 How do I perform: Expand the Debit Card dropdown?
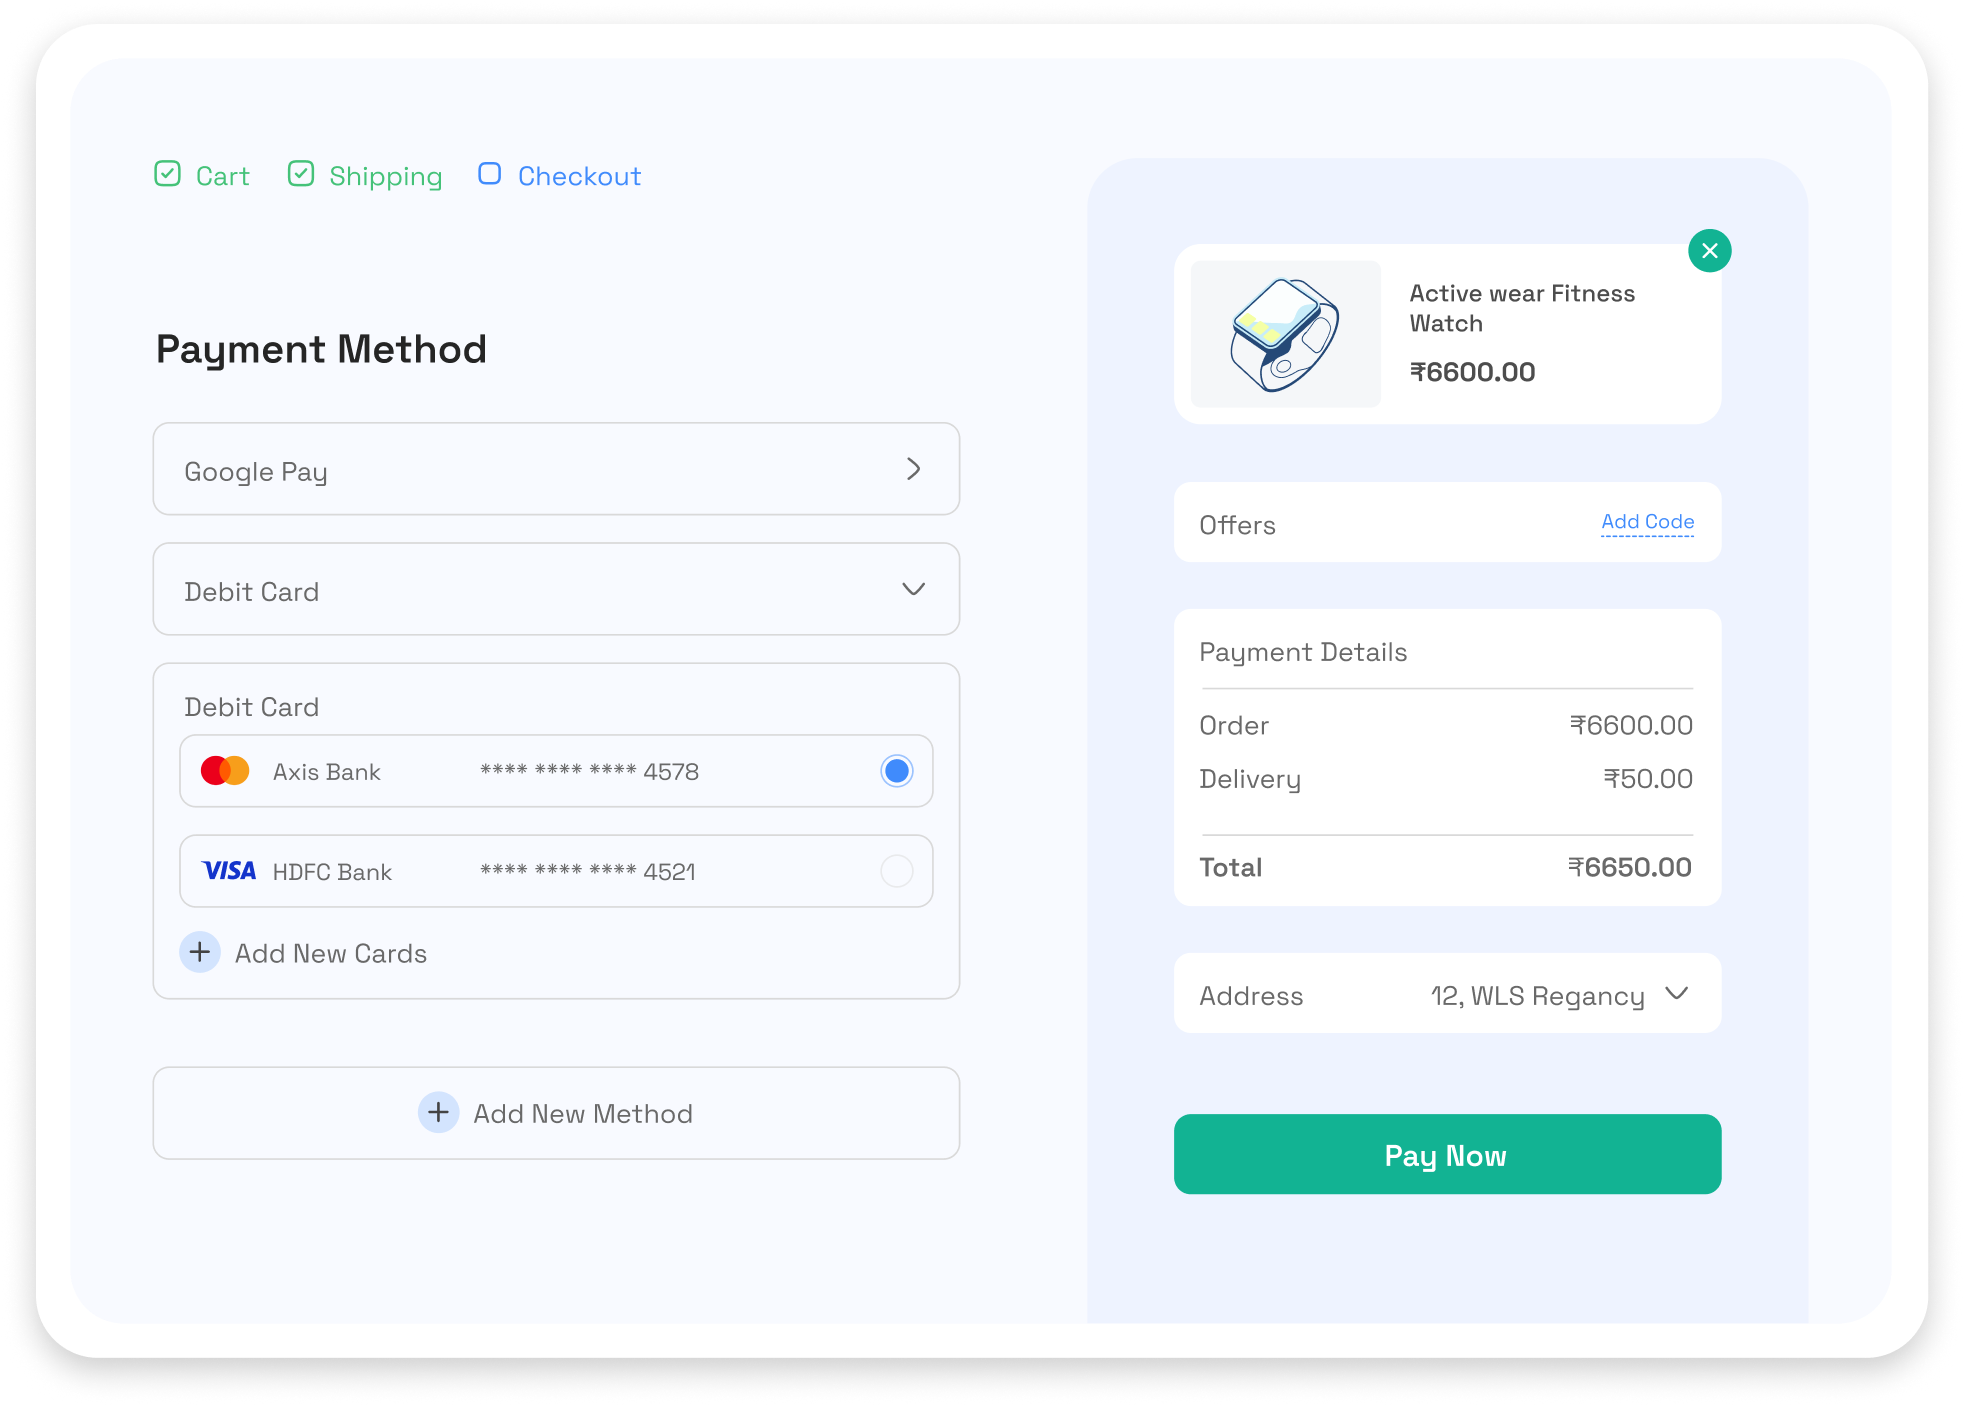(912, 589)
